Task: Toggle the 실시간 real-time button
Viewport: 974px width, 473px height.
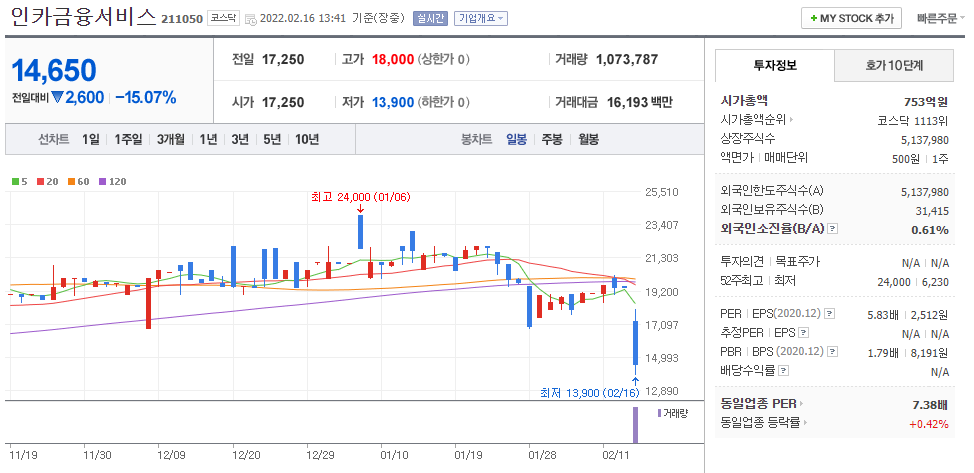Action: [x=430, y=19]
